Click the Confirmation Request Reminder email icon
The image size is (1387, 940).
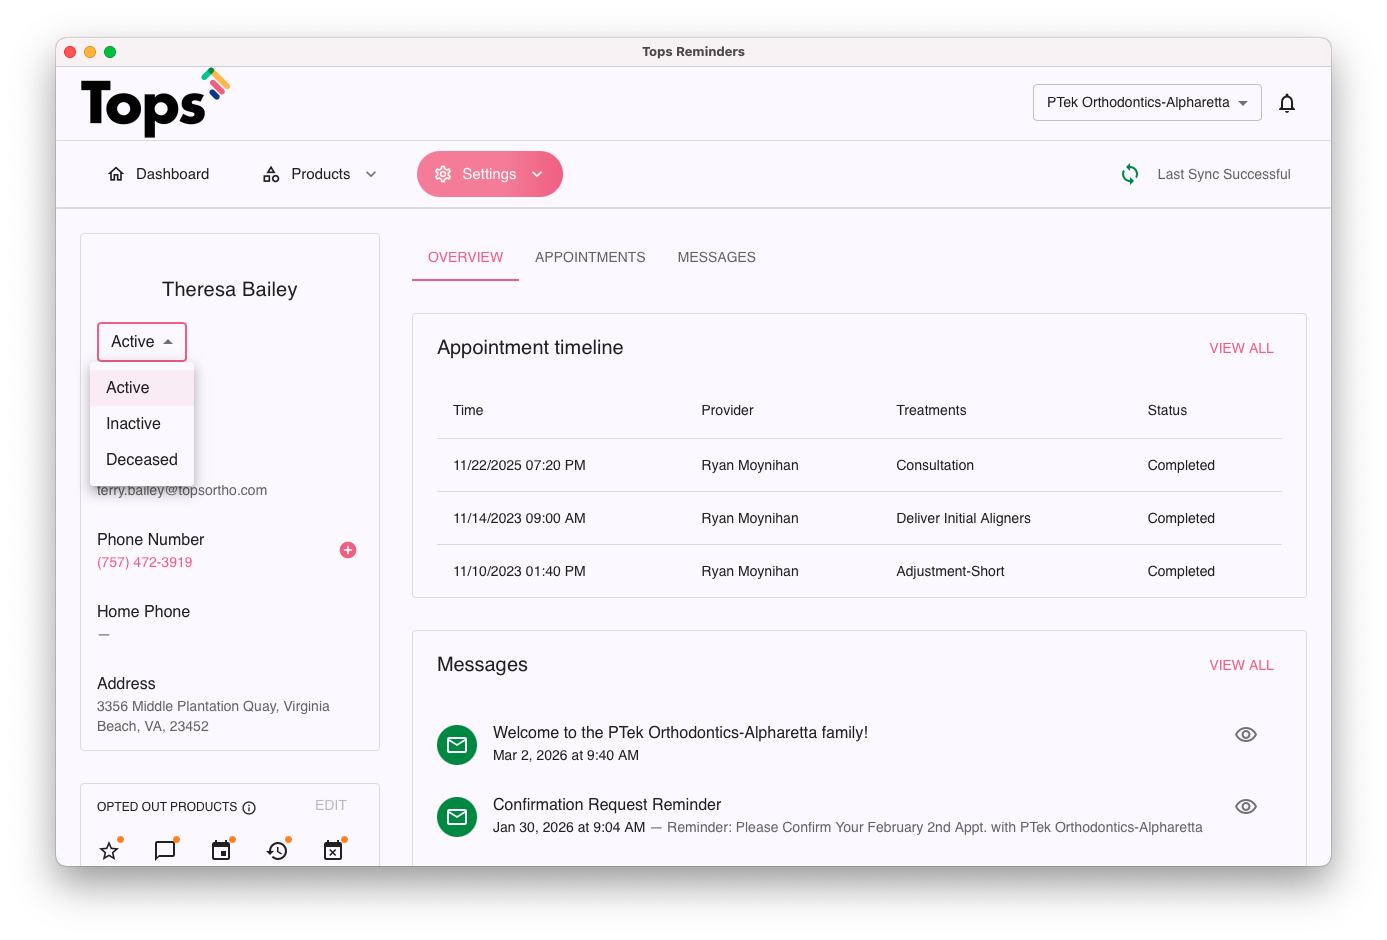tap(457, 817)
